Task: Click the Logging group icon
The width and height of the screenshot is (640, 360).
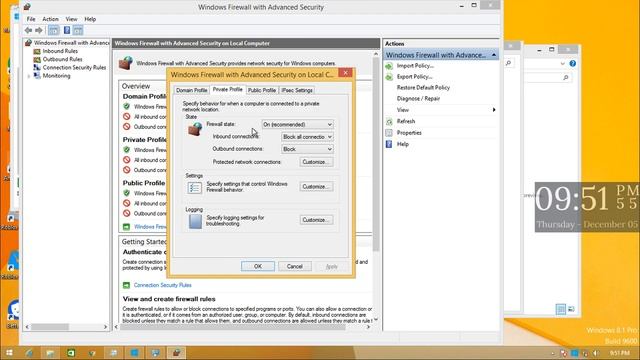Action: (x=195, y=221)
